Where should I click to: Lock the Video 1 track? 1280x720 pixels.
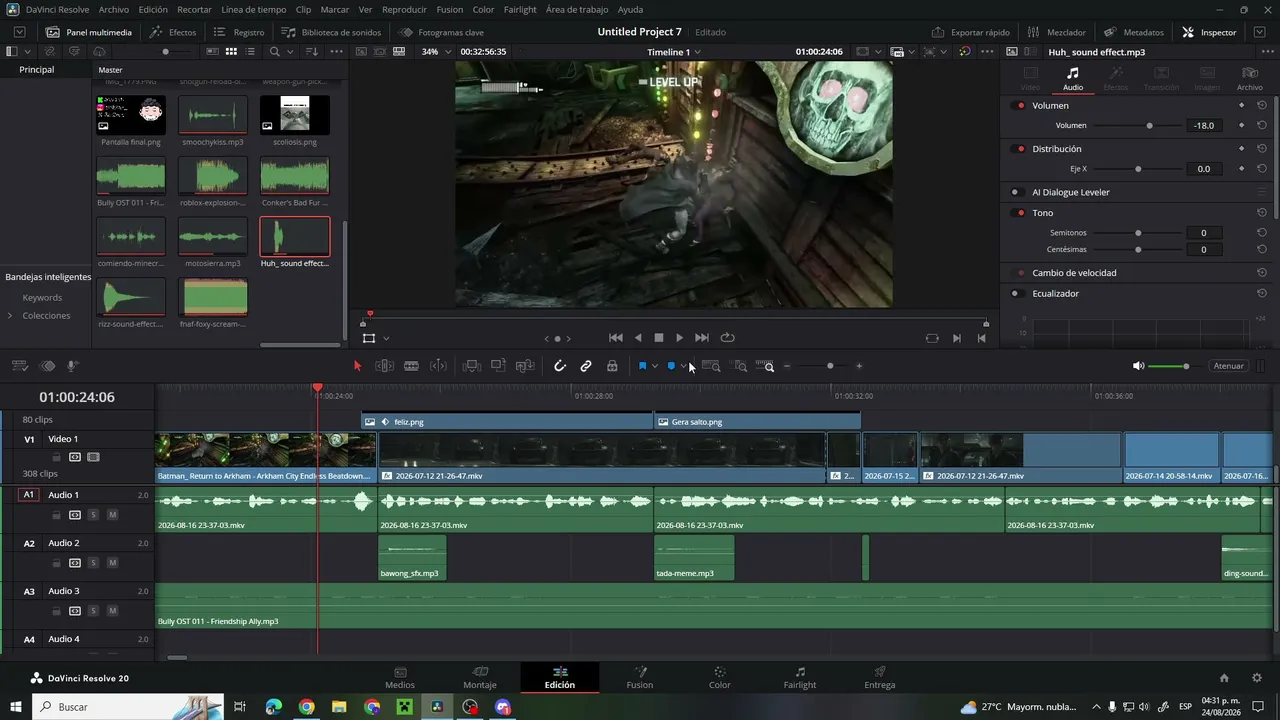pyautogui.click(x=57, y=457)
